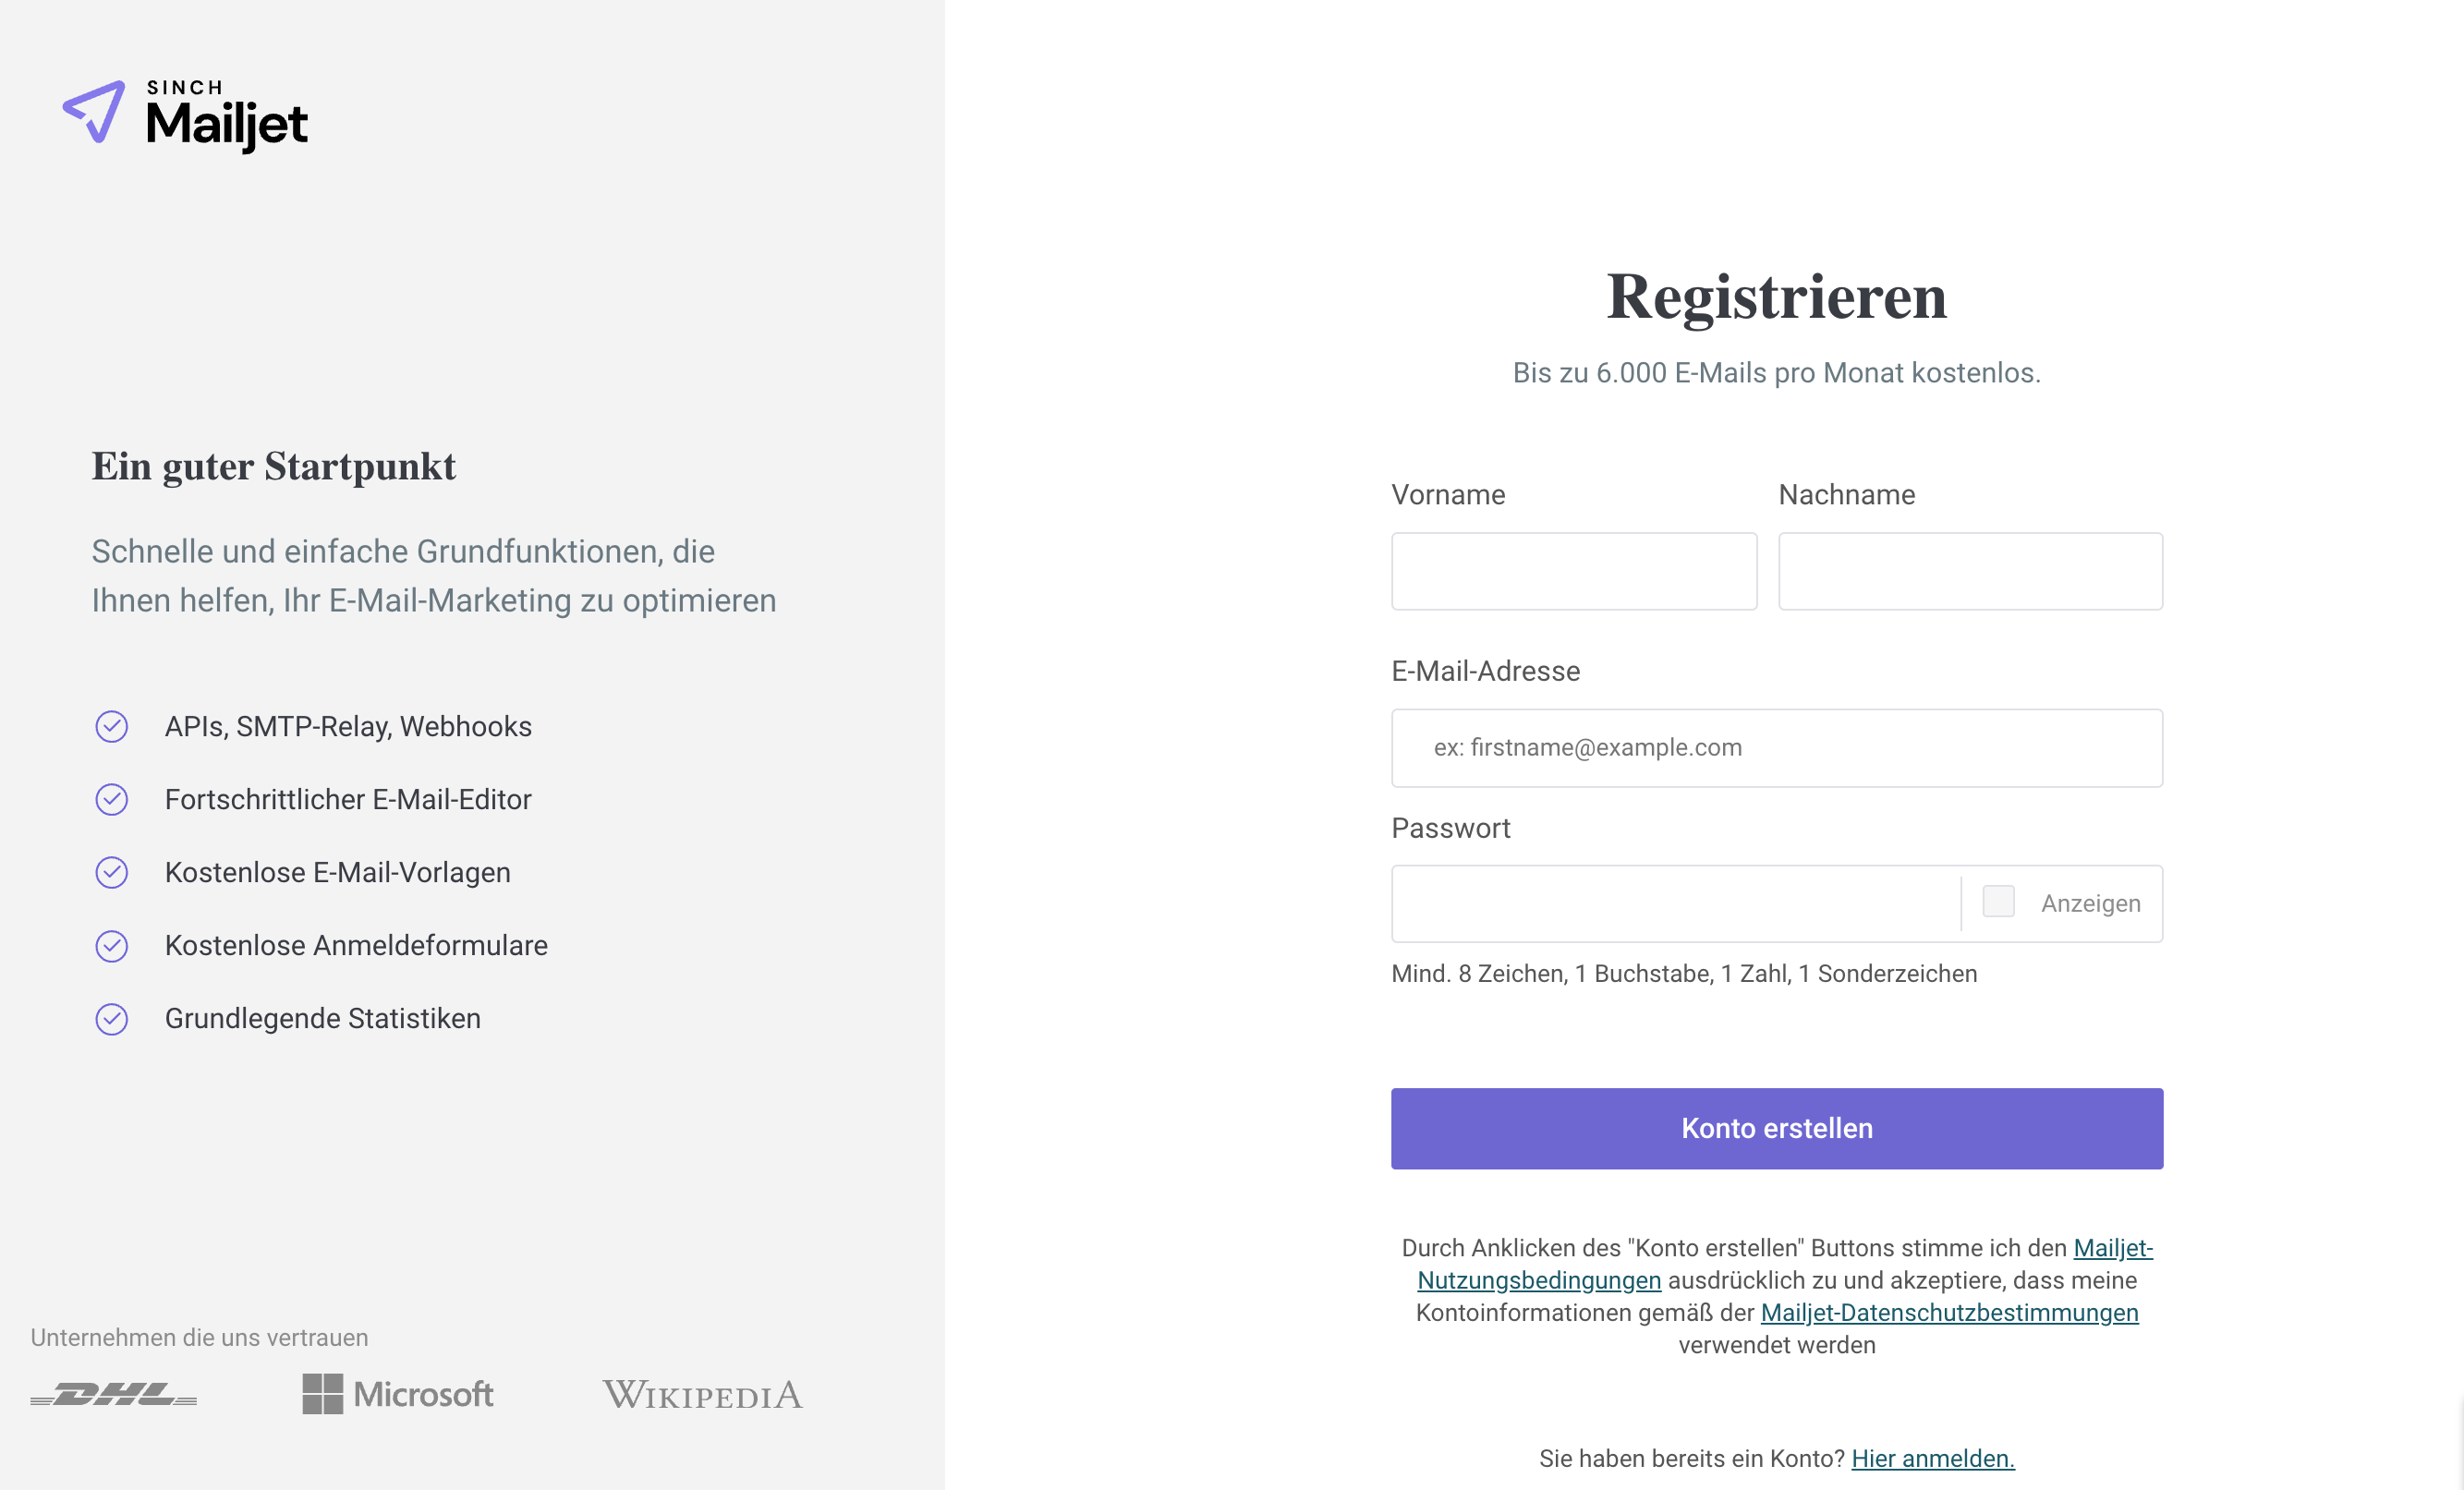Click the Anzeigen label next to checkbox

pos(2091,904)
